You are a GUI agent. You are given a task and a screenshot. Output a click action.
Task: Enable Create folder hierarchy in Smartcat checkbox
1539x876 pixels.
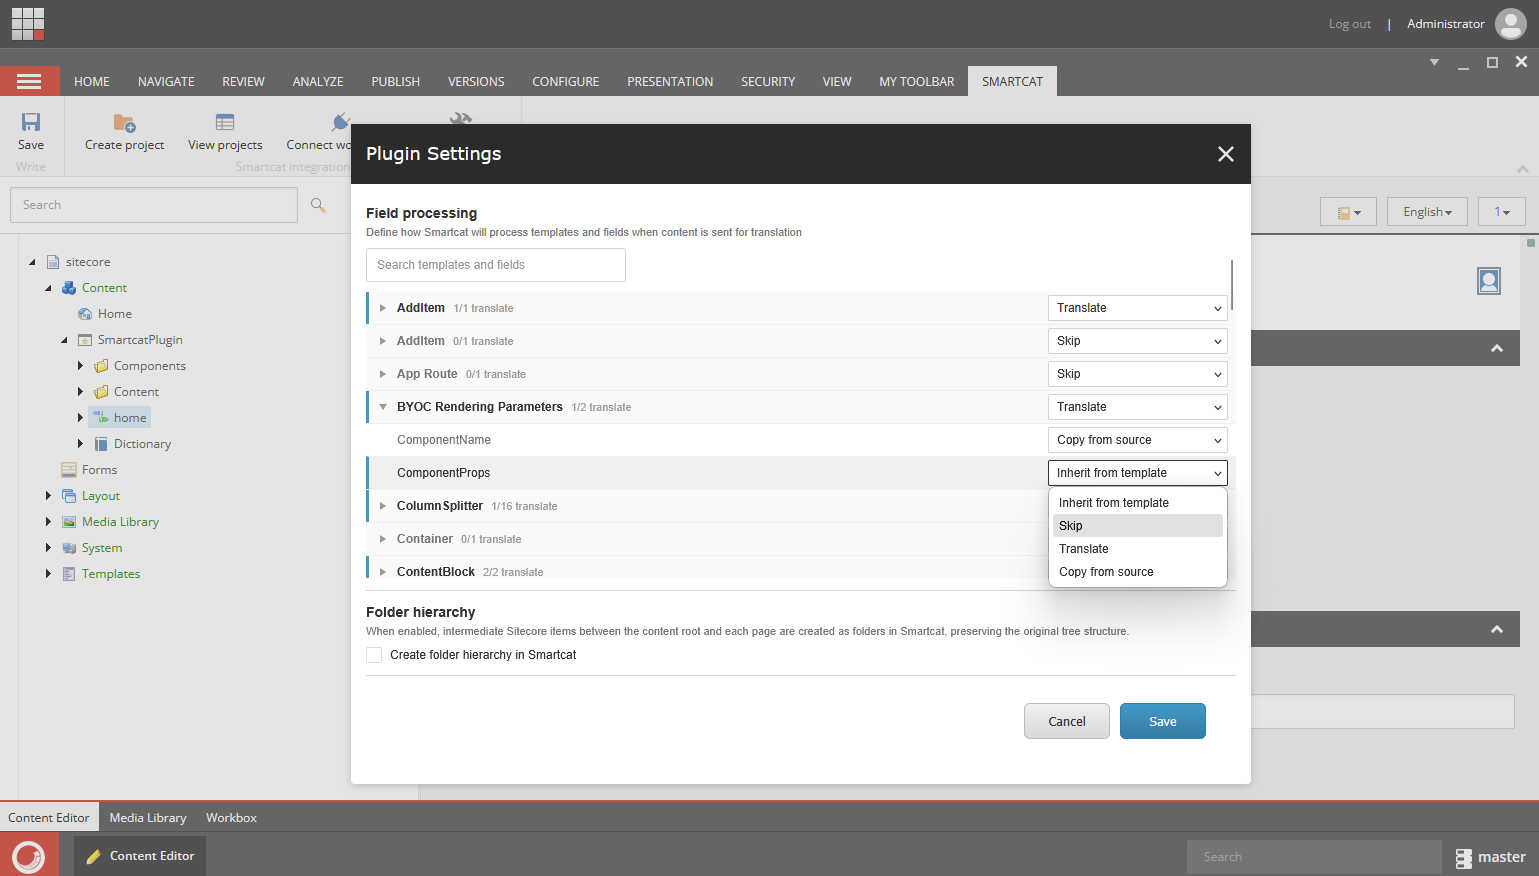[374, 655]
